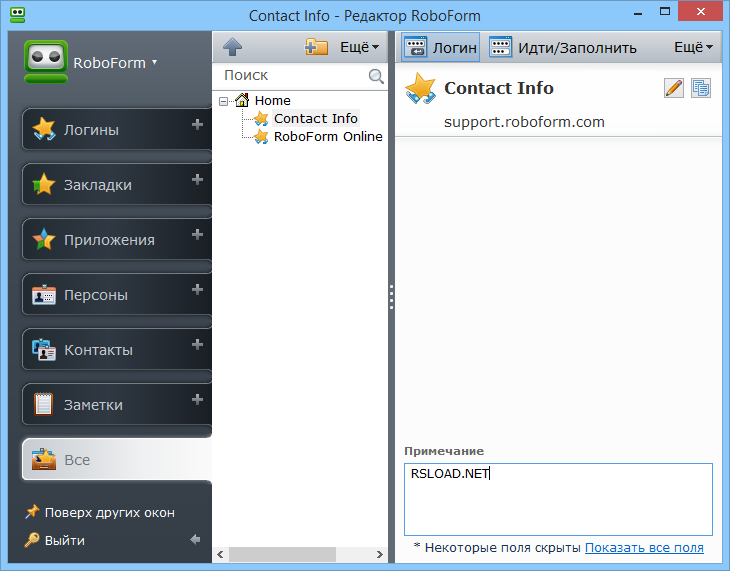Add a new bookmark with Закладки plus
This screenshot has width=730, height=571.
[x=197, y=179]
